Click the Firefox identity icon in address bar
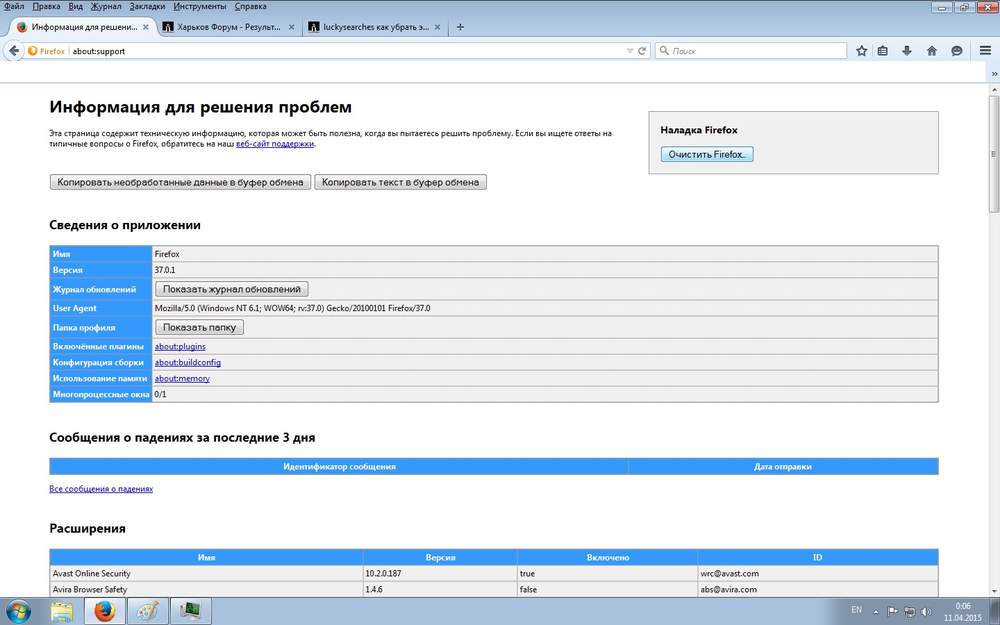This screenshot has width=1000, height=625. pos(33,51)
